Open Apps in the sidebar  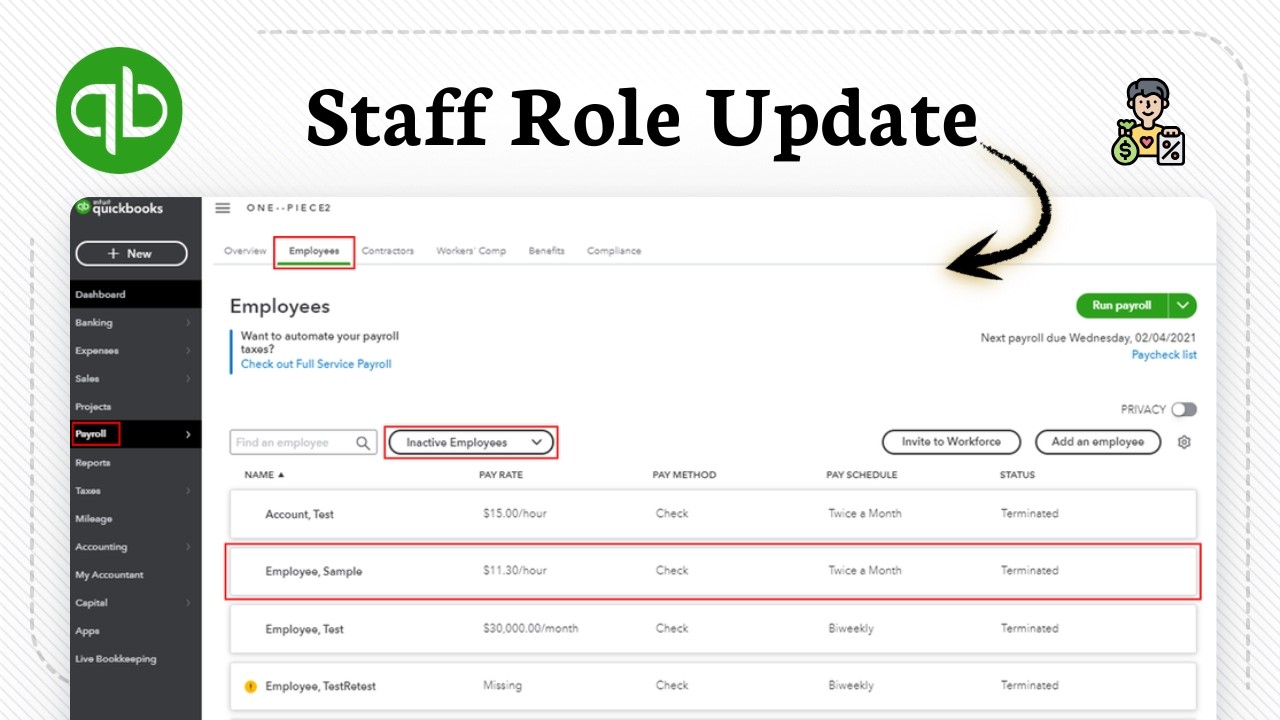point(87,631)
